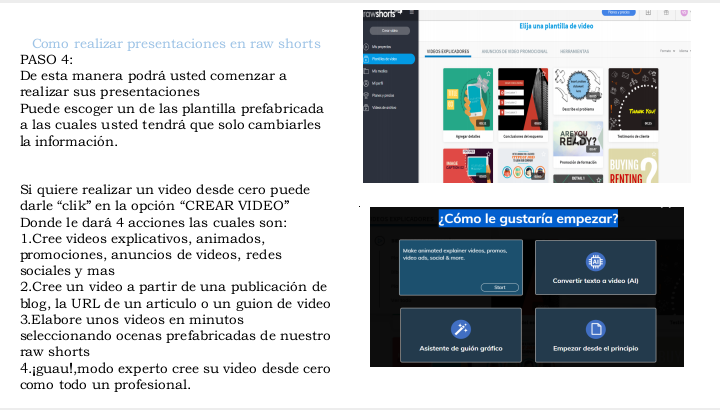Click the magic wand storyboard icon
The height and width of the screenshot is (410, 720).
[461, 329]
